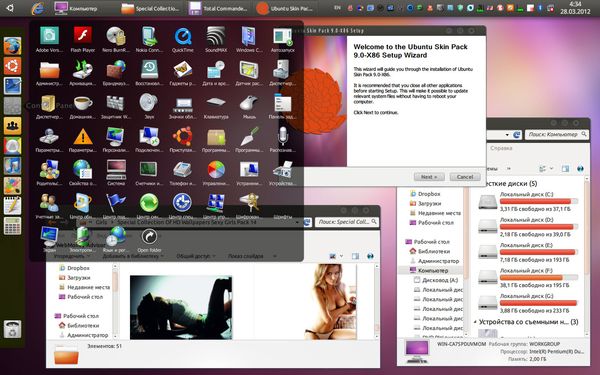Click the usage bar of Локальный диск (F:)
Viewport: 600px width, 375px height.
pos(538,277)
